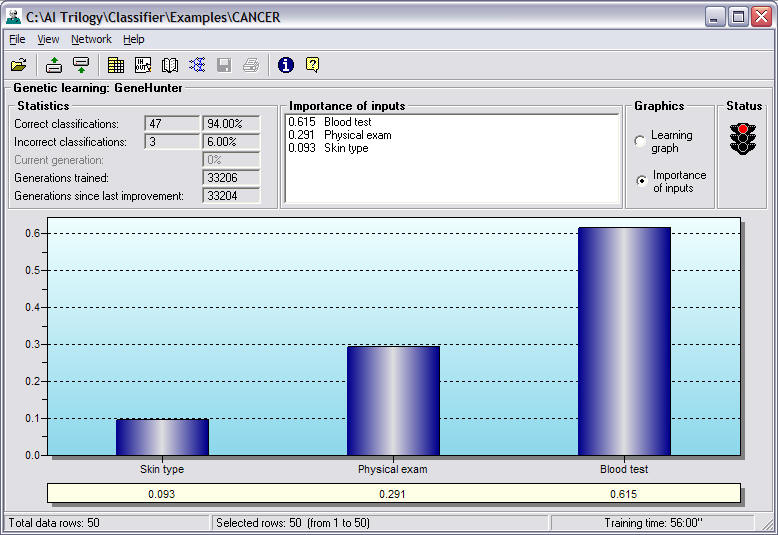Open the Network menu
Image resolution: width=778 pixels, height=535 pixels.
pos(91,39)
